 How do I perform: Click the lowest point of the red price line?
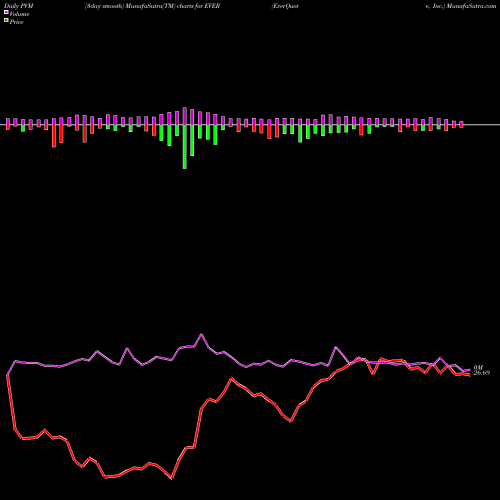pos(172,479)
